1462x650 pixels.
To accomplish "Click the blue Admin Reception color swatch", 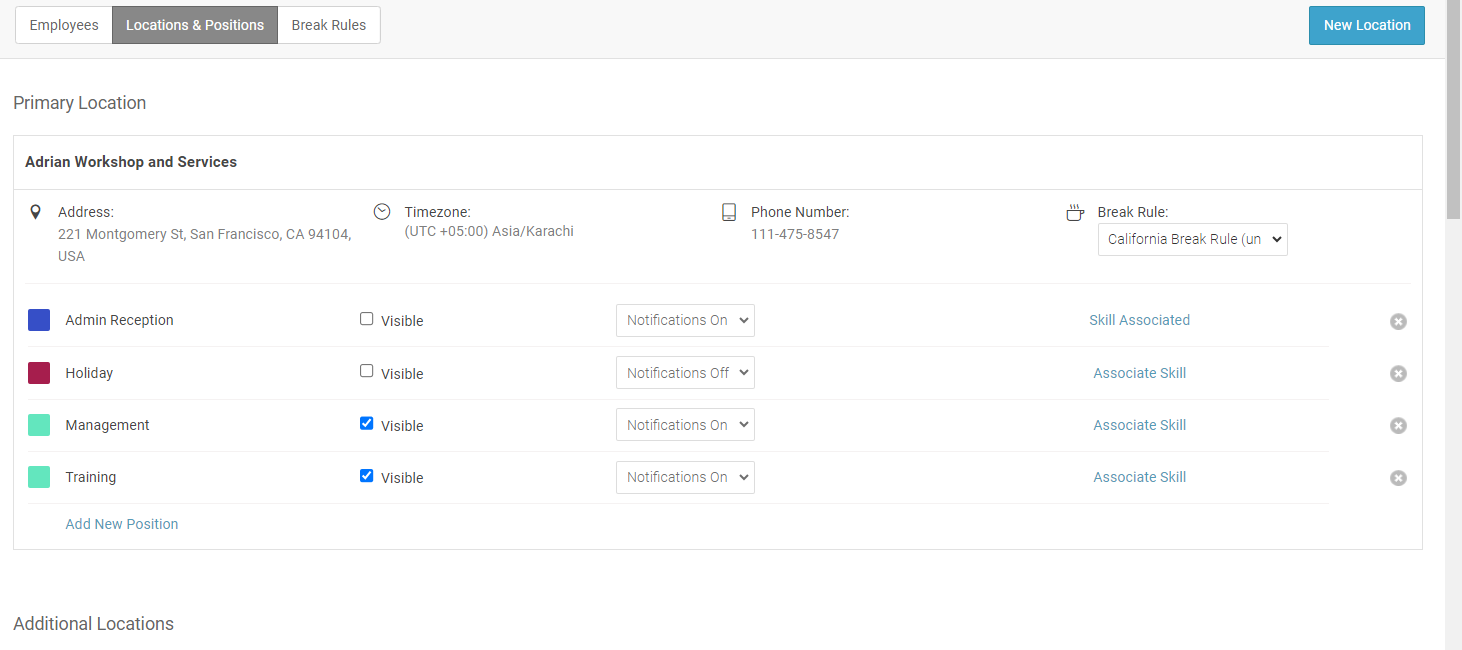I will 39,320.
